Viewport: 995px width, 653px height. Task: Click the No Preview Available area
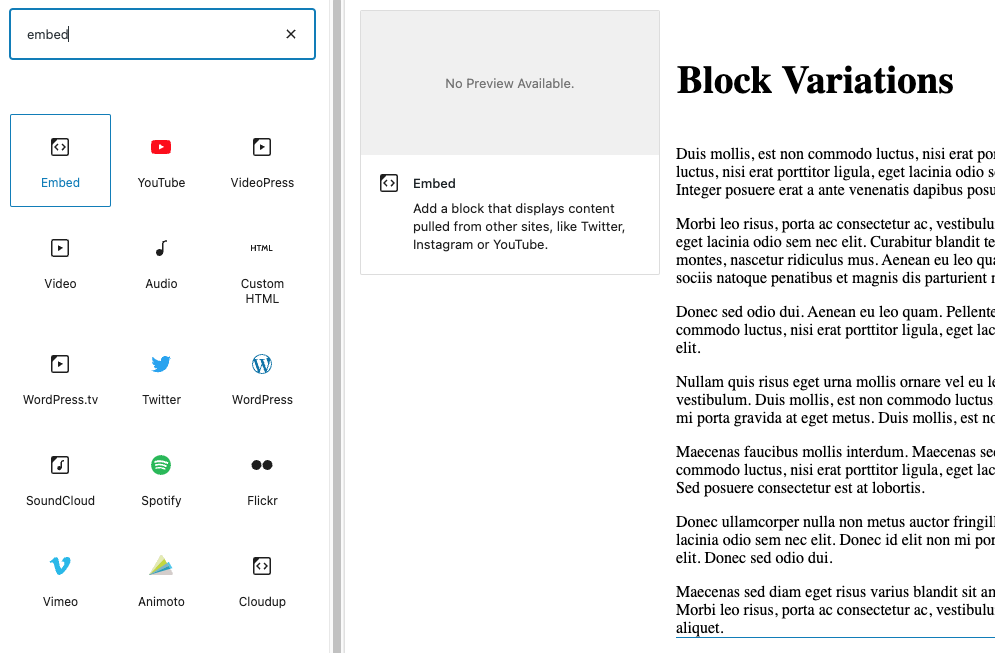point(509,84)
